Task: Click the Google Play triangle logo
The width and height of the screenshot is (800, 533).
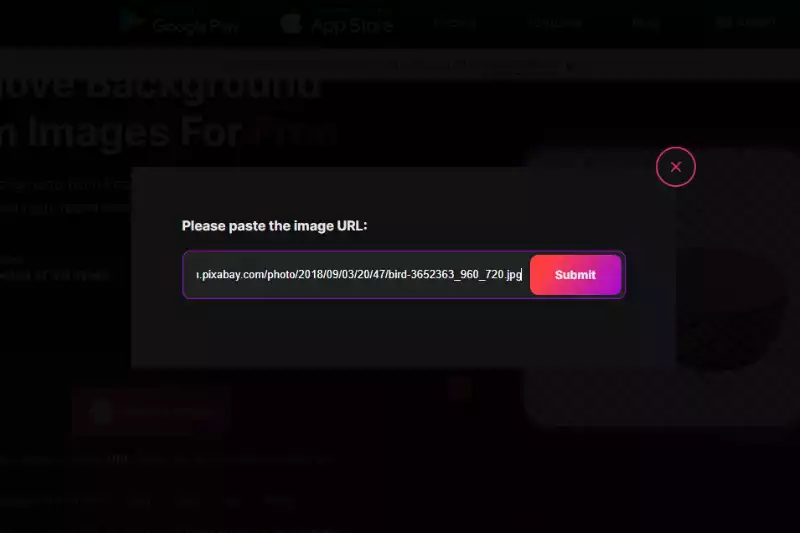Action: 132,22
